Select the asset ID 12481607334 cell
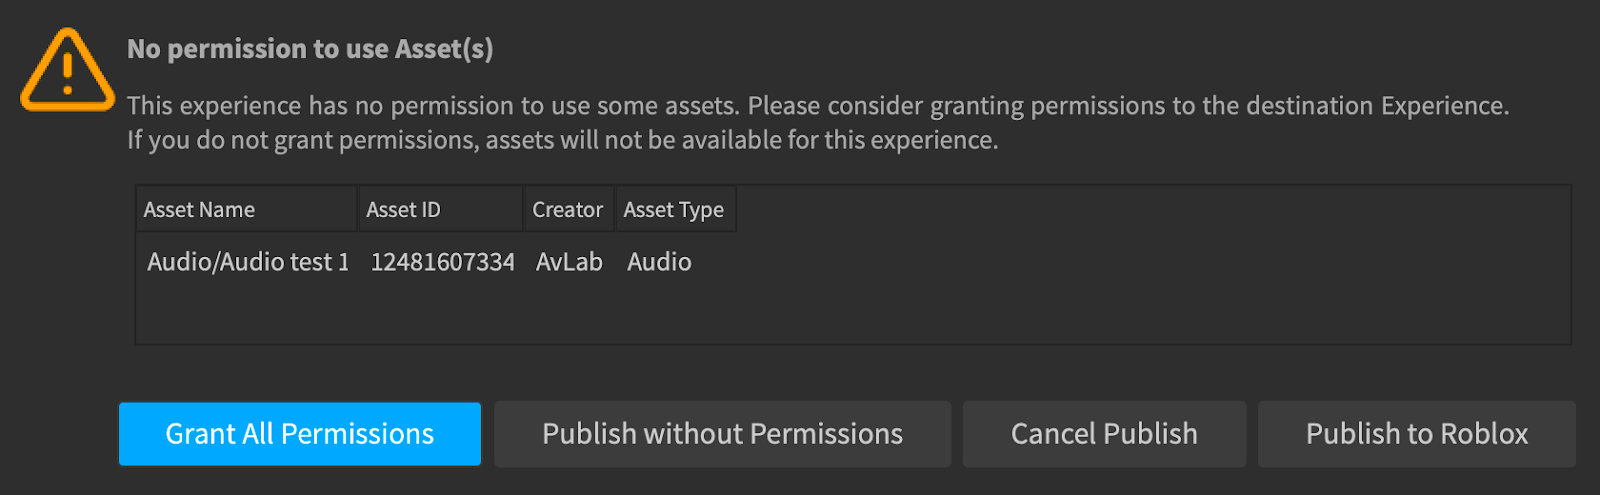The height and width of the screenshot is (495, 1600). [442, 262]
